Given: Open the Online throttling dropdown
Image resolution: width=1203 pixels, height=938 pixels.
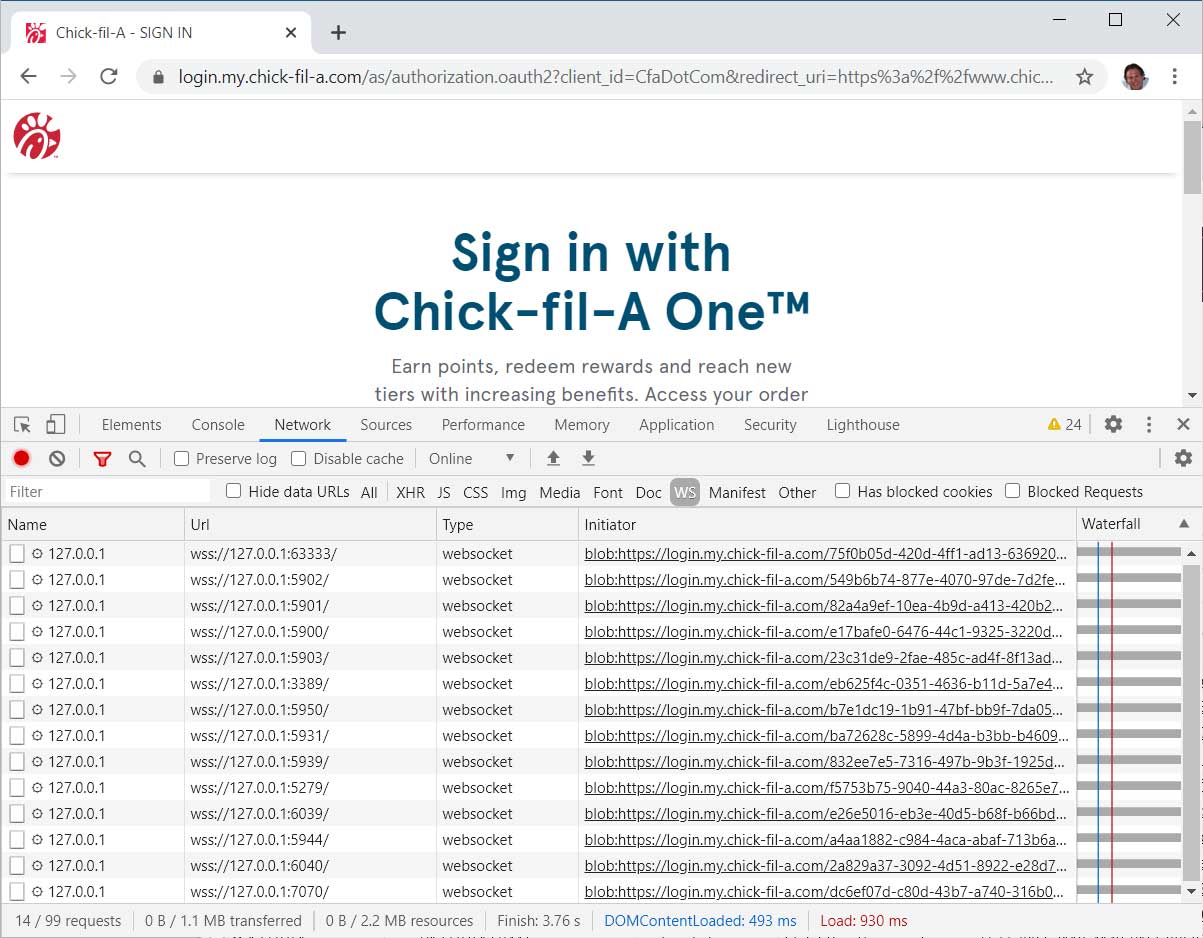Looking at the screenshot, I should (x=472, y=459).
